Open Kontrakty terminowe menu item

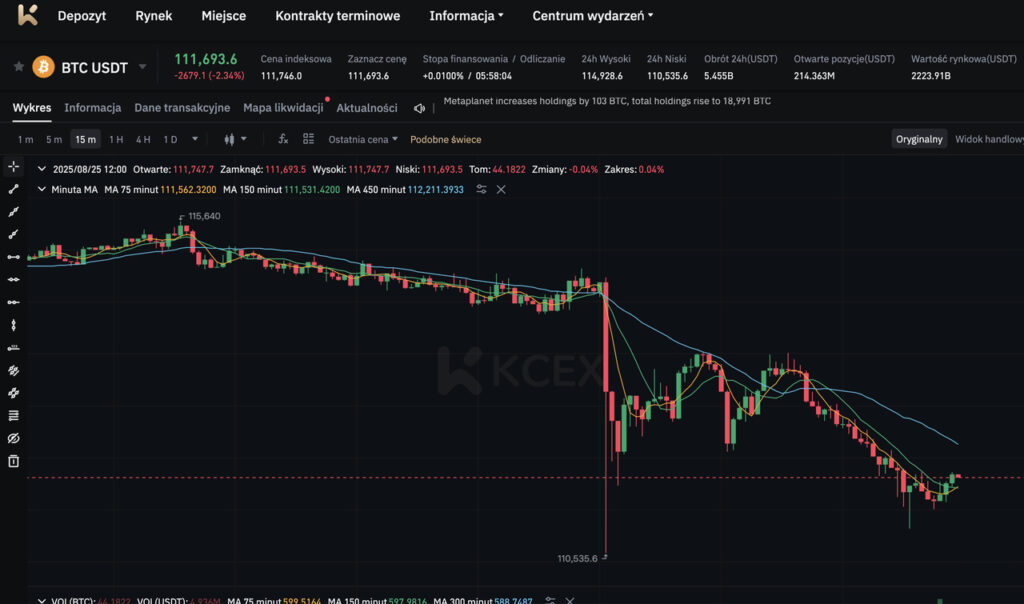pyautogui.click(x=338, y=16)
